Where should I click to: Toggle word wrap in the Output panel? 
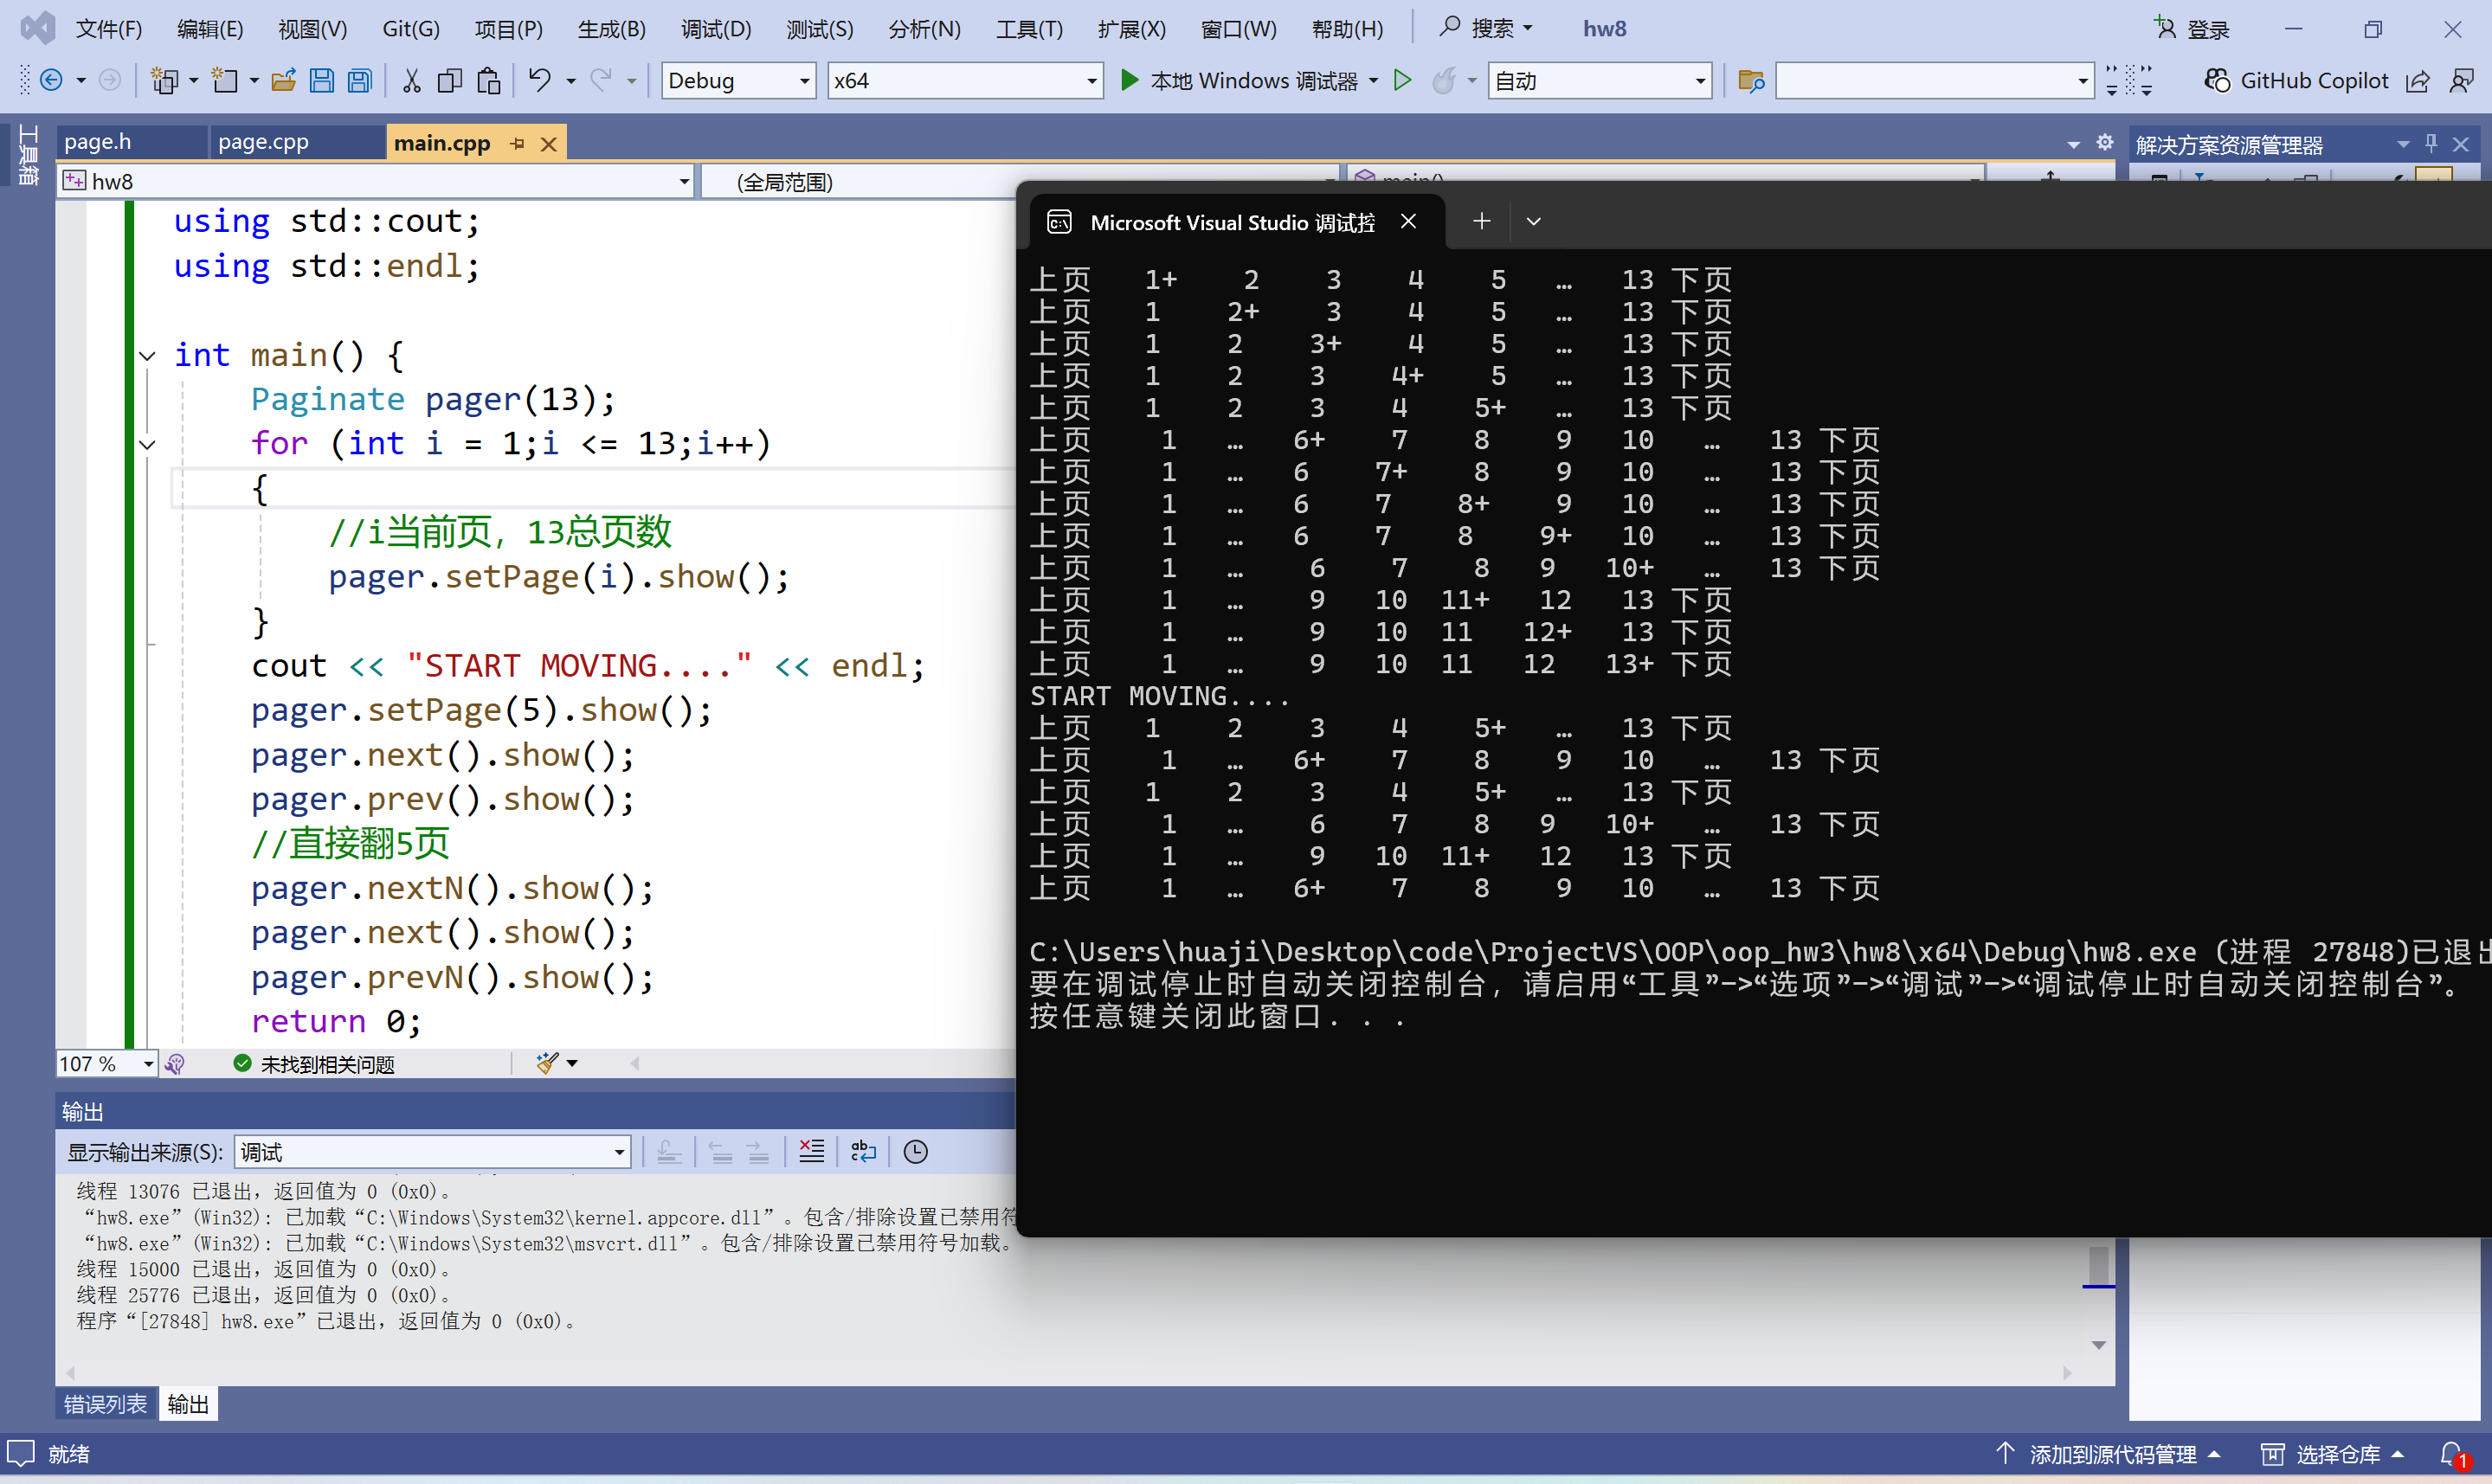863,1152
